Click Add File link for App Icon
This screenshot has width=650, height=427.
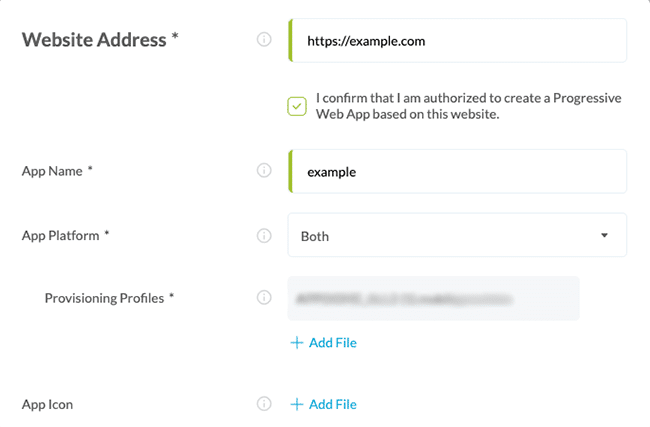click(332, 404)
